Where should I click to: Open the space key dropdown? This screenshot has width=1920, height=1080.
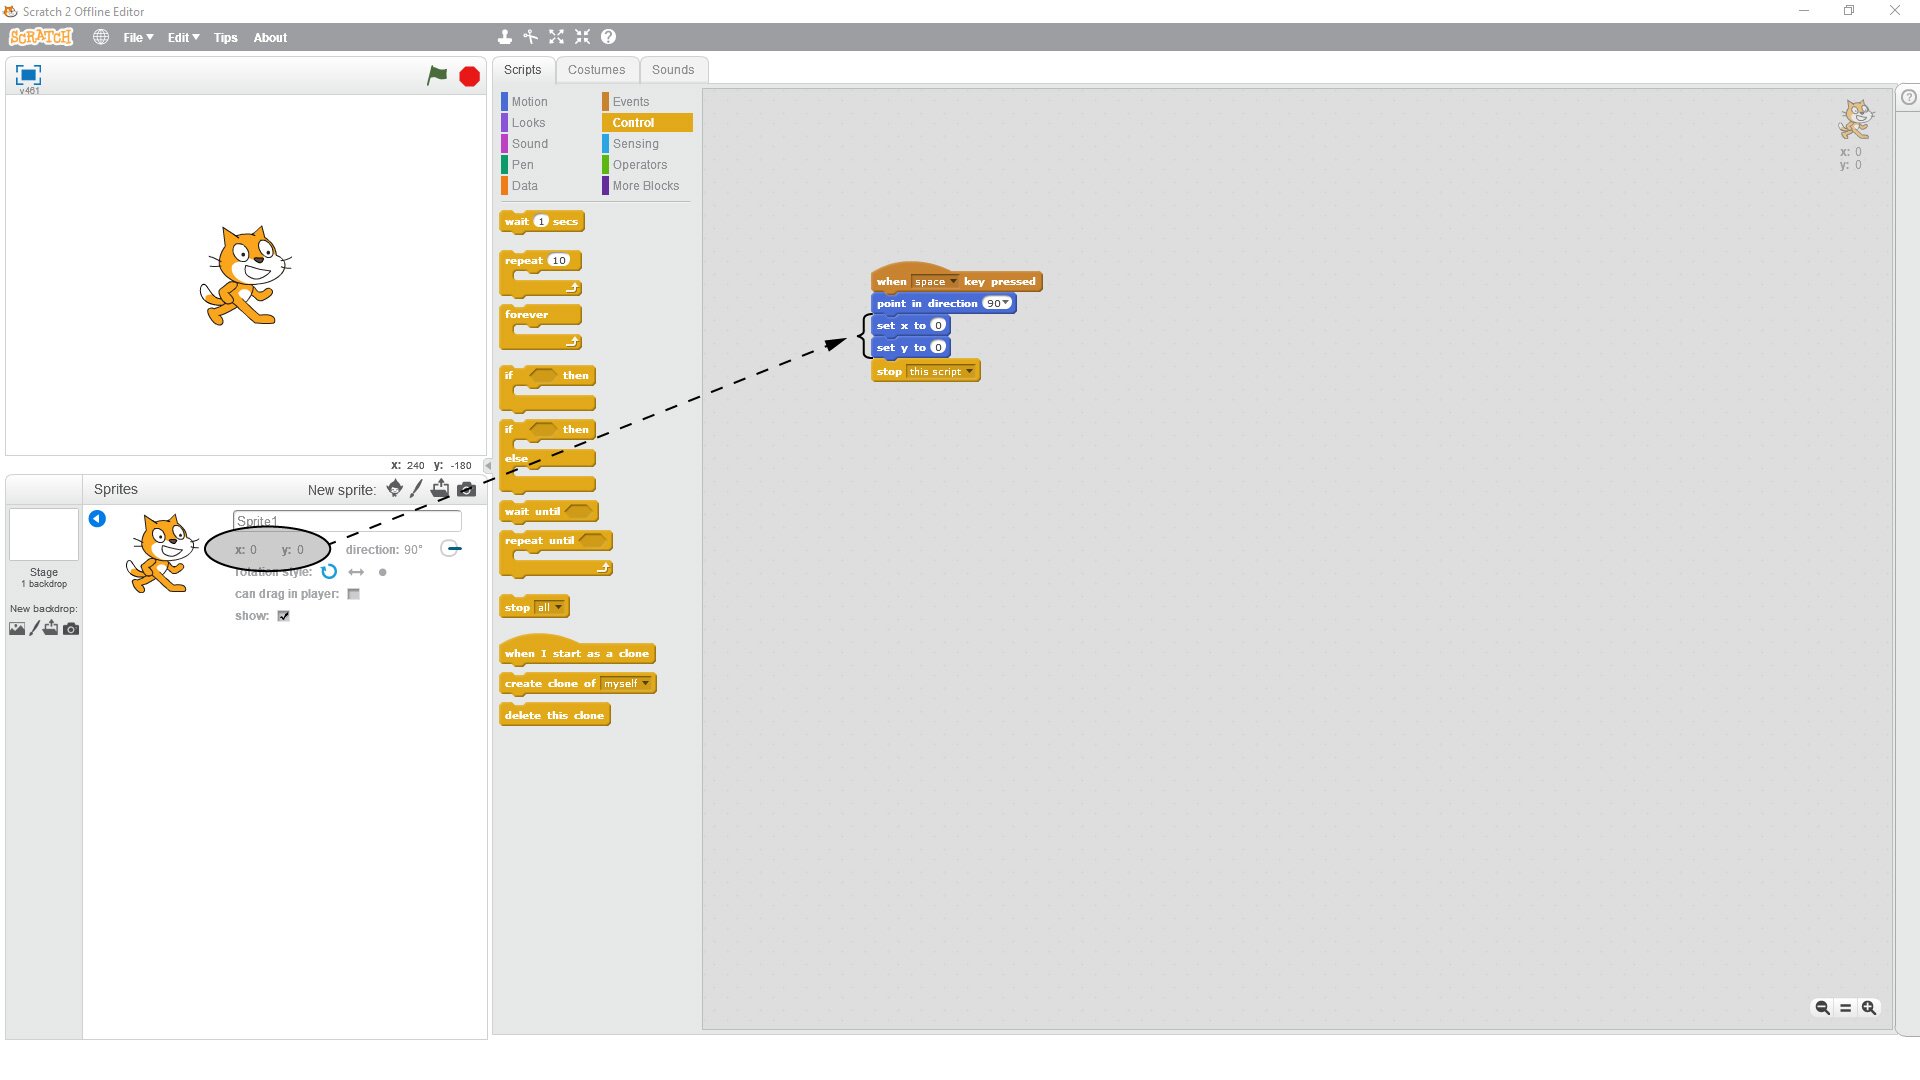[x=953, y=282]
